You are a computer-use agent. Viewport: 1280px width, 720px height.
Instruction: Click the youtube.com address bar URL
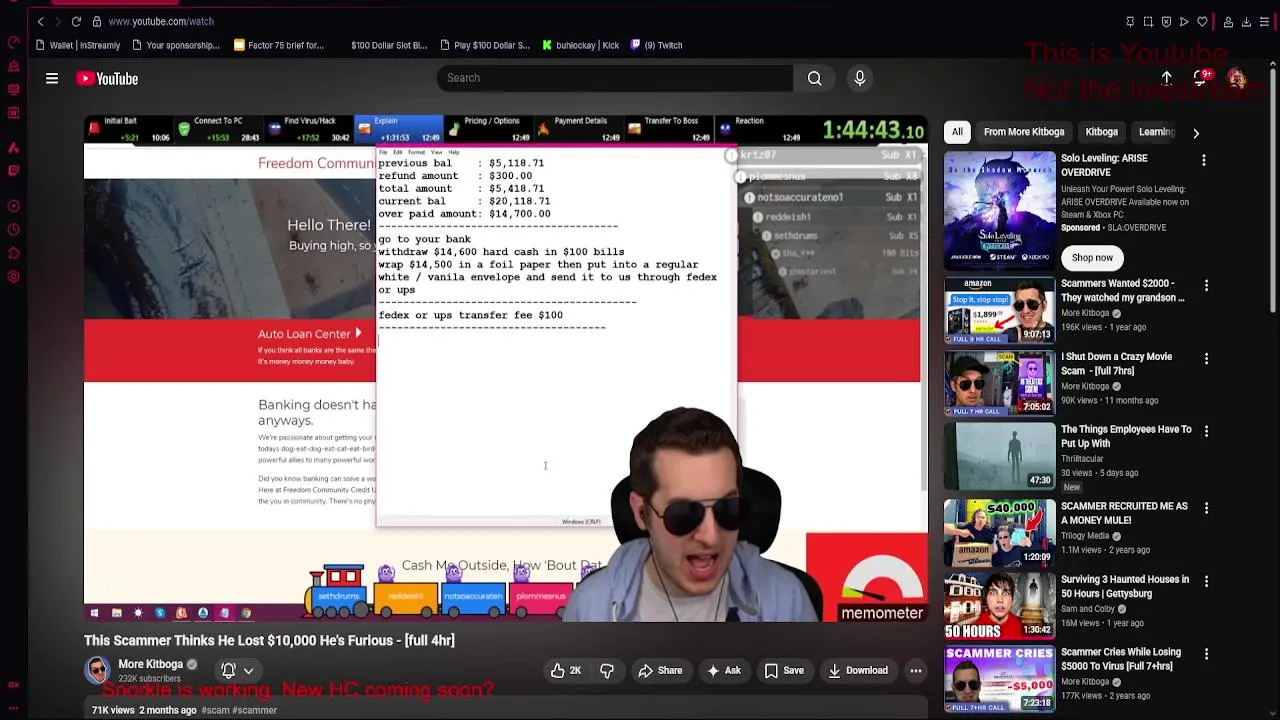160,21
